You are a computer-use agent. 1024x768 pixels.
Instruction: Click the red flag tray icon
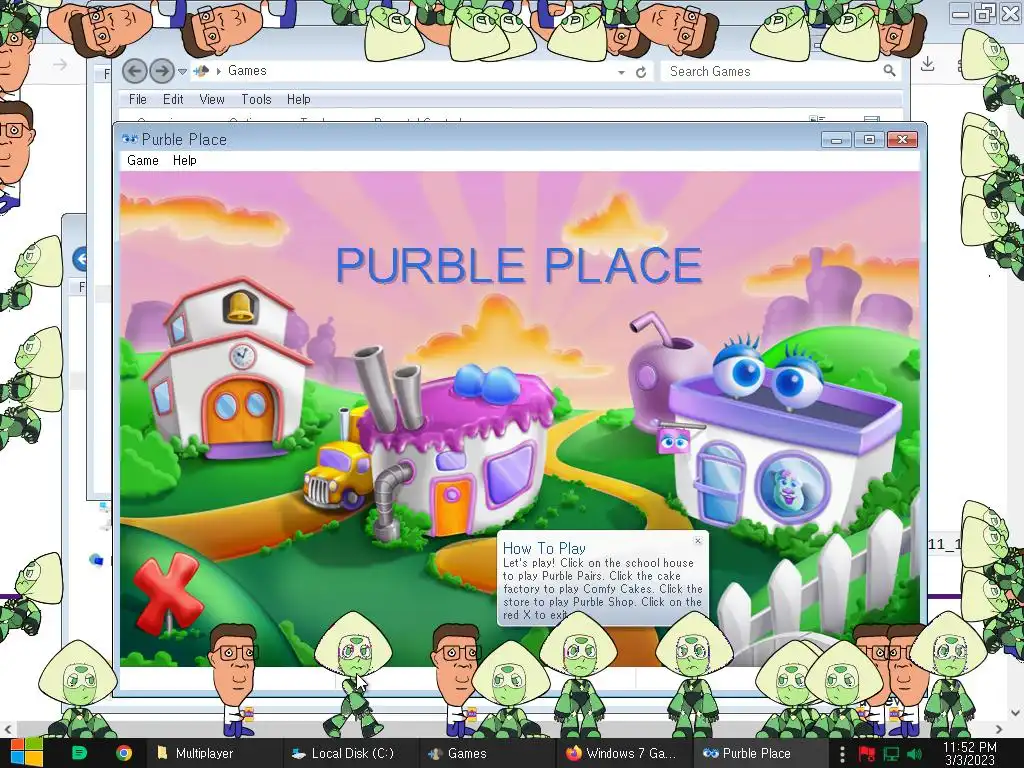[867, 754]
